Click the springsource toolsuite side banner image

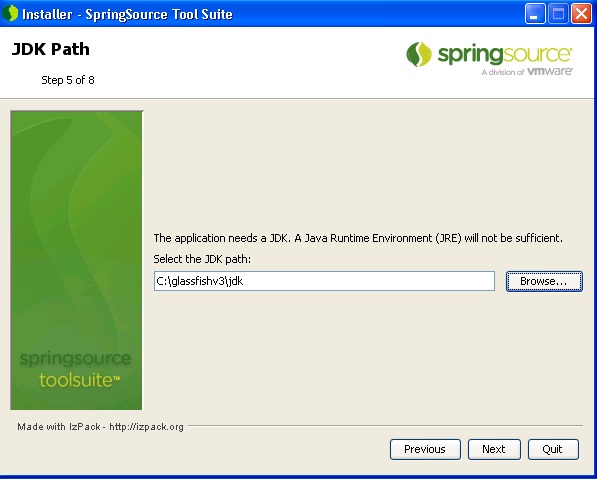(77, 260)
